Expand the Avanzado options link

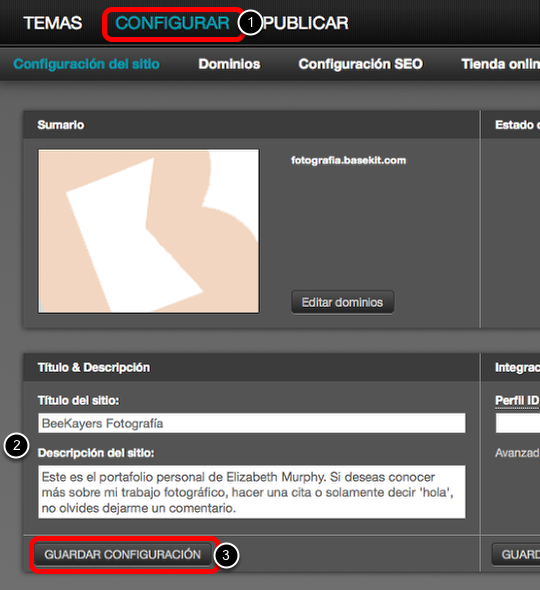(x=517, y=453)
